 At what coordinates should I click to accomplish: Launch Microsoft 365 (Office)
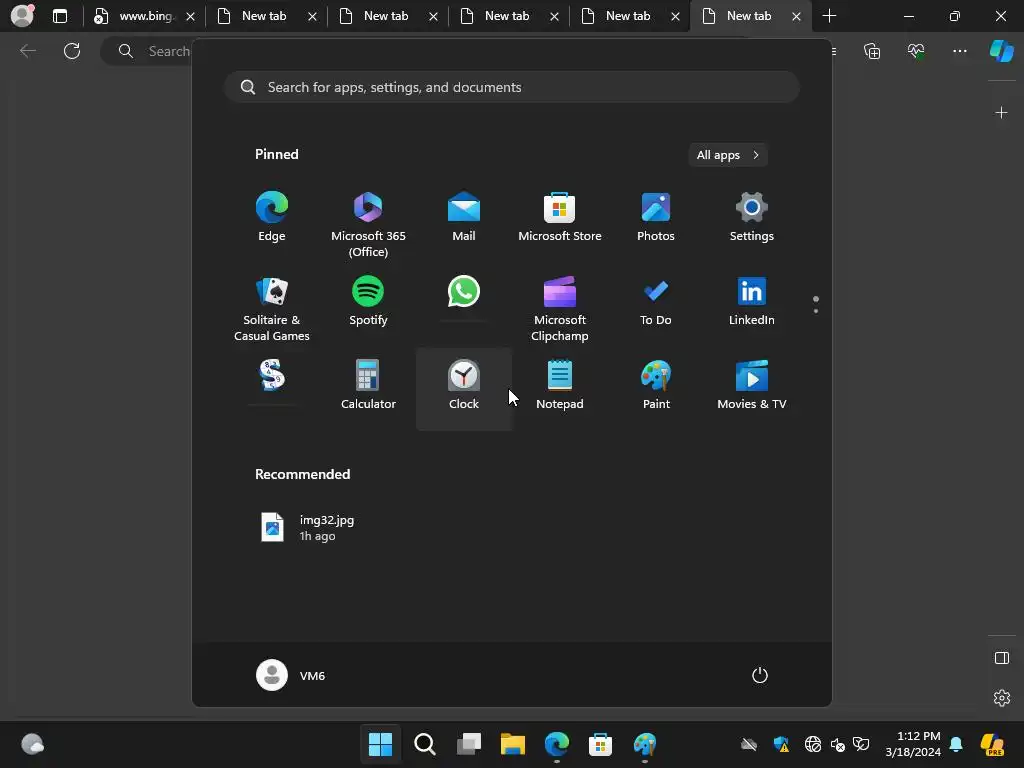click(368, 225)
